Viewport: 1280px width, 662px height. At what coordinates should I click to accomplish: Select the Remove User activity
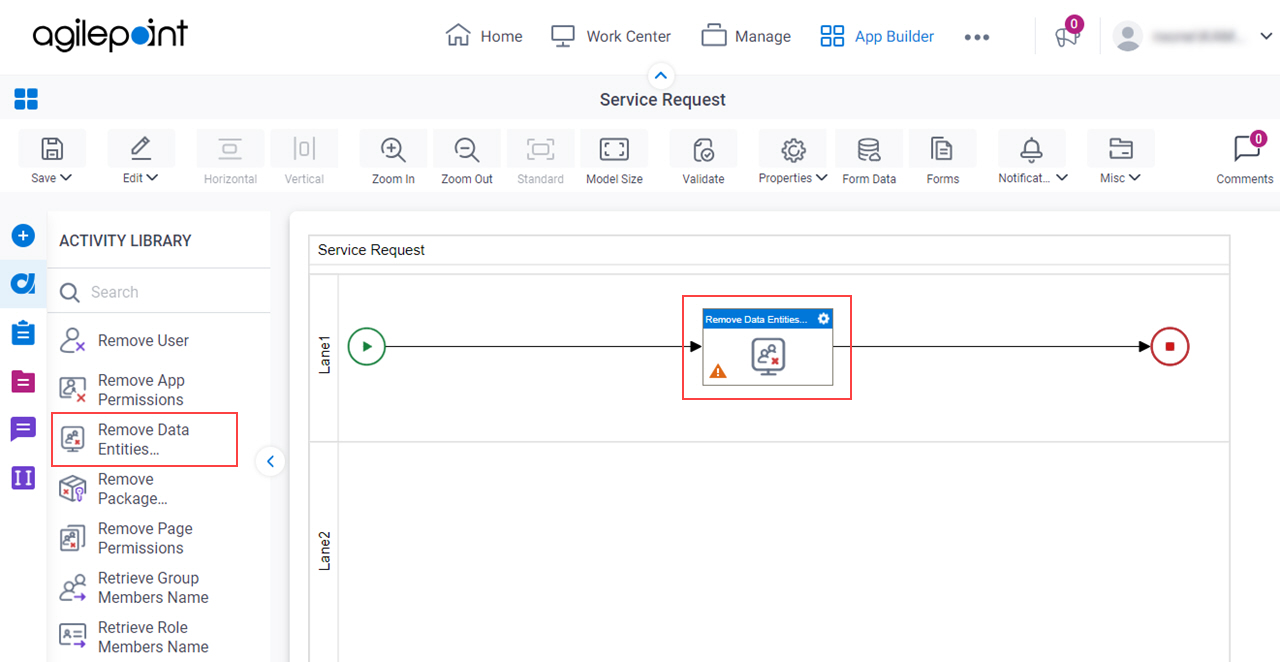click(123, 341)
